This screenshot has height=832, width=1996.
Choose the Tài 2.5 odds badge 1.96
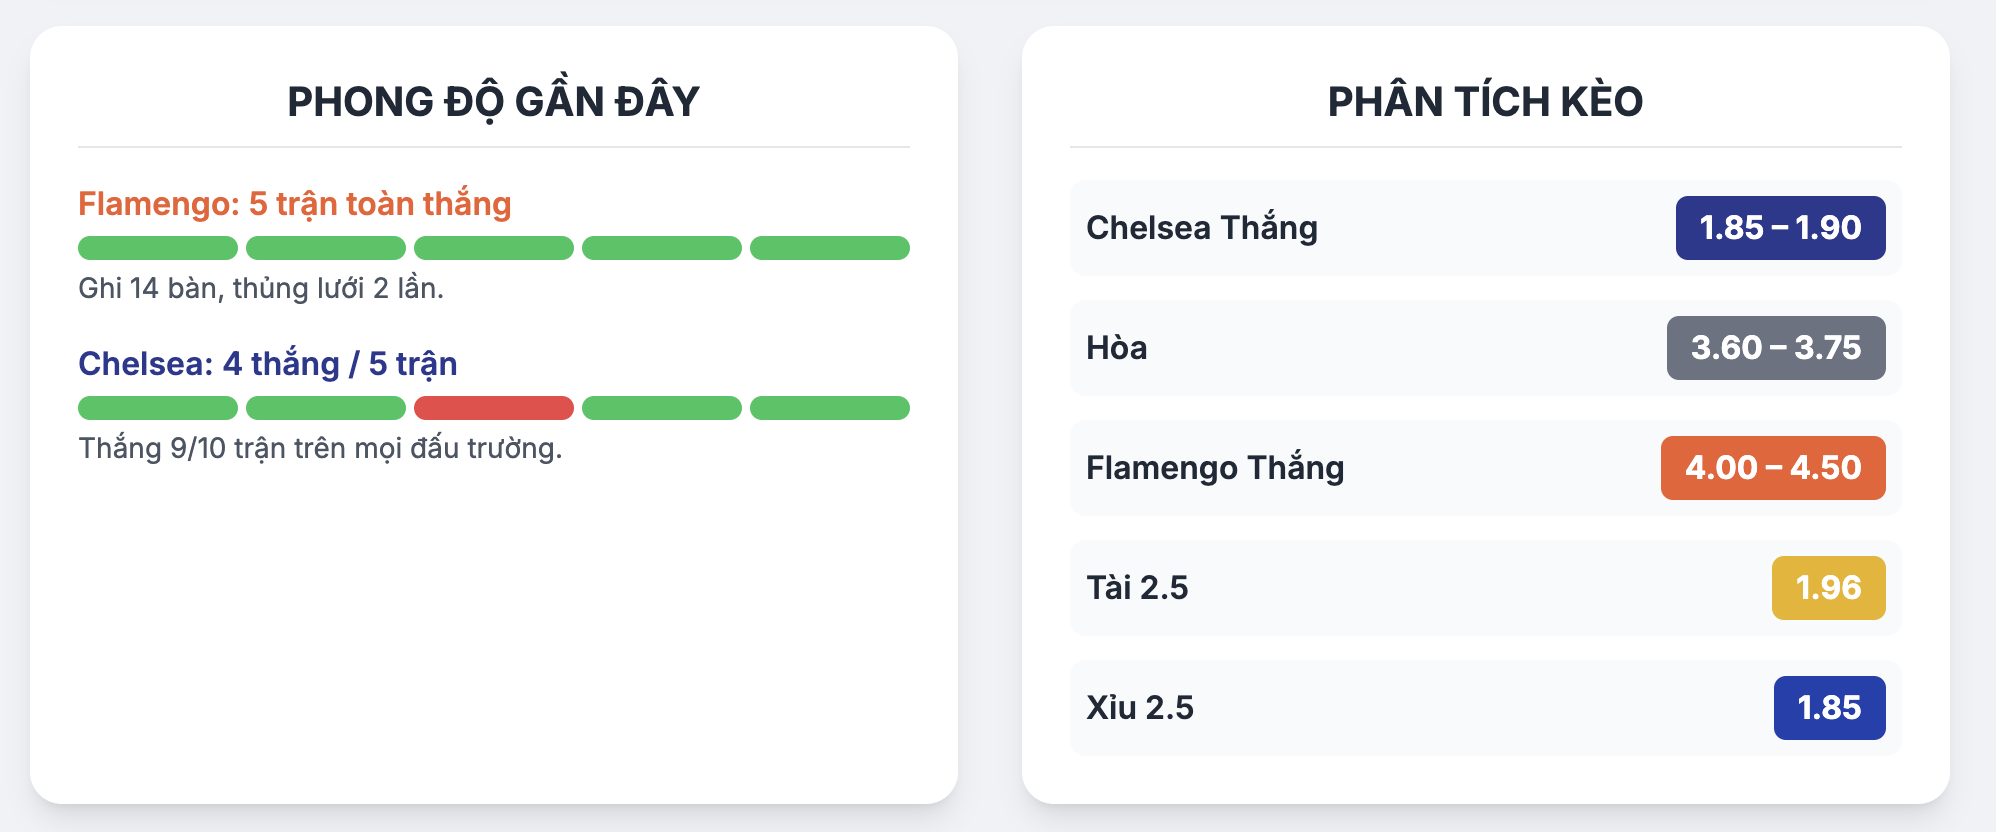point(1828,588)
